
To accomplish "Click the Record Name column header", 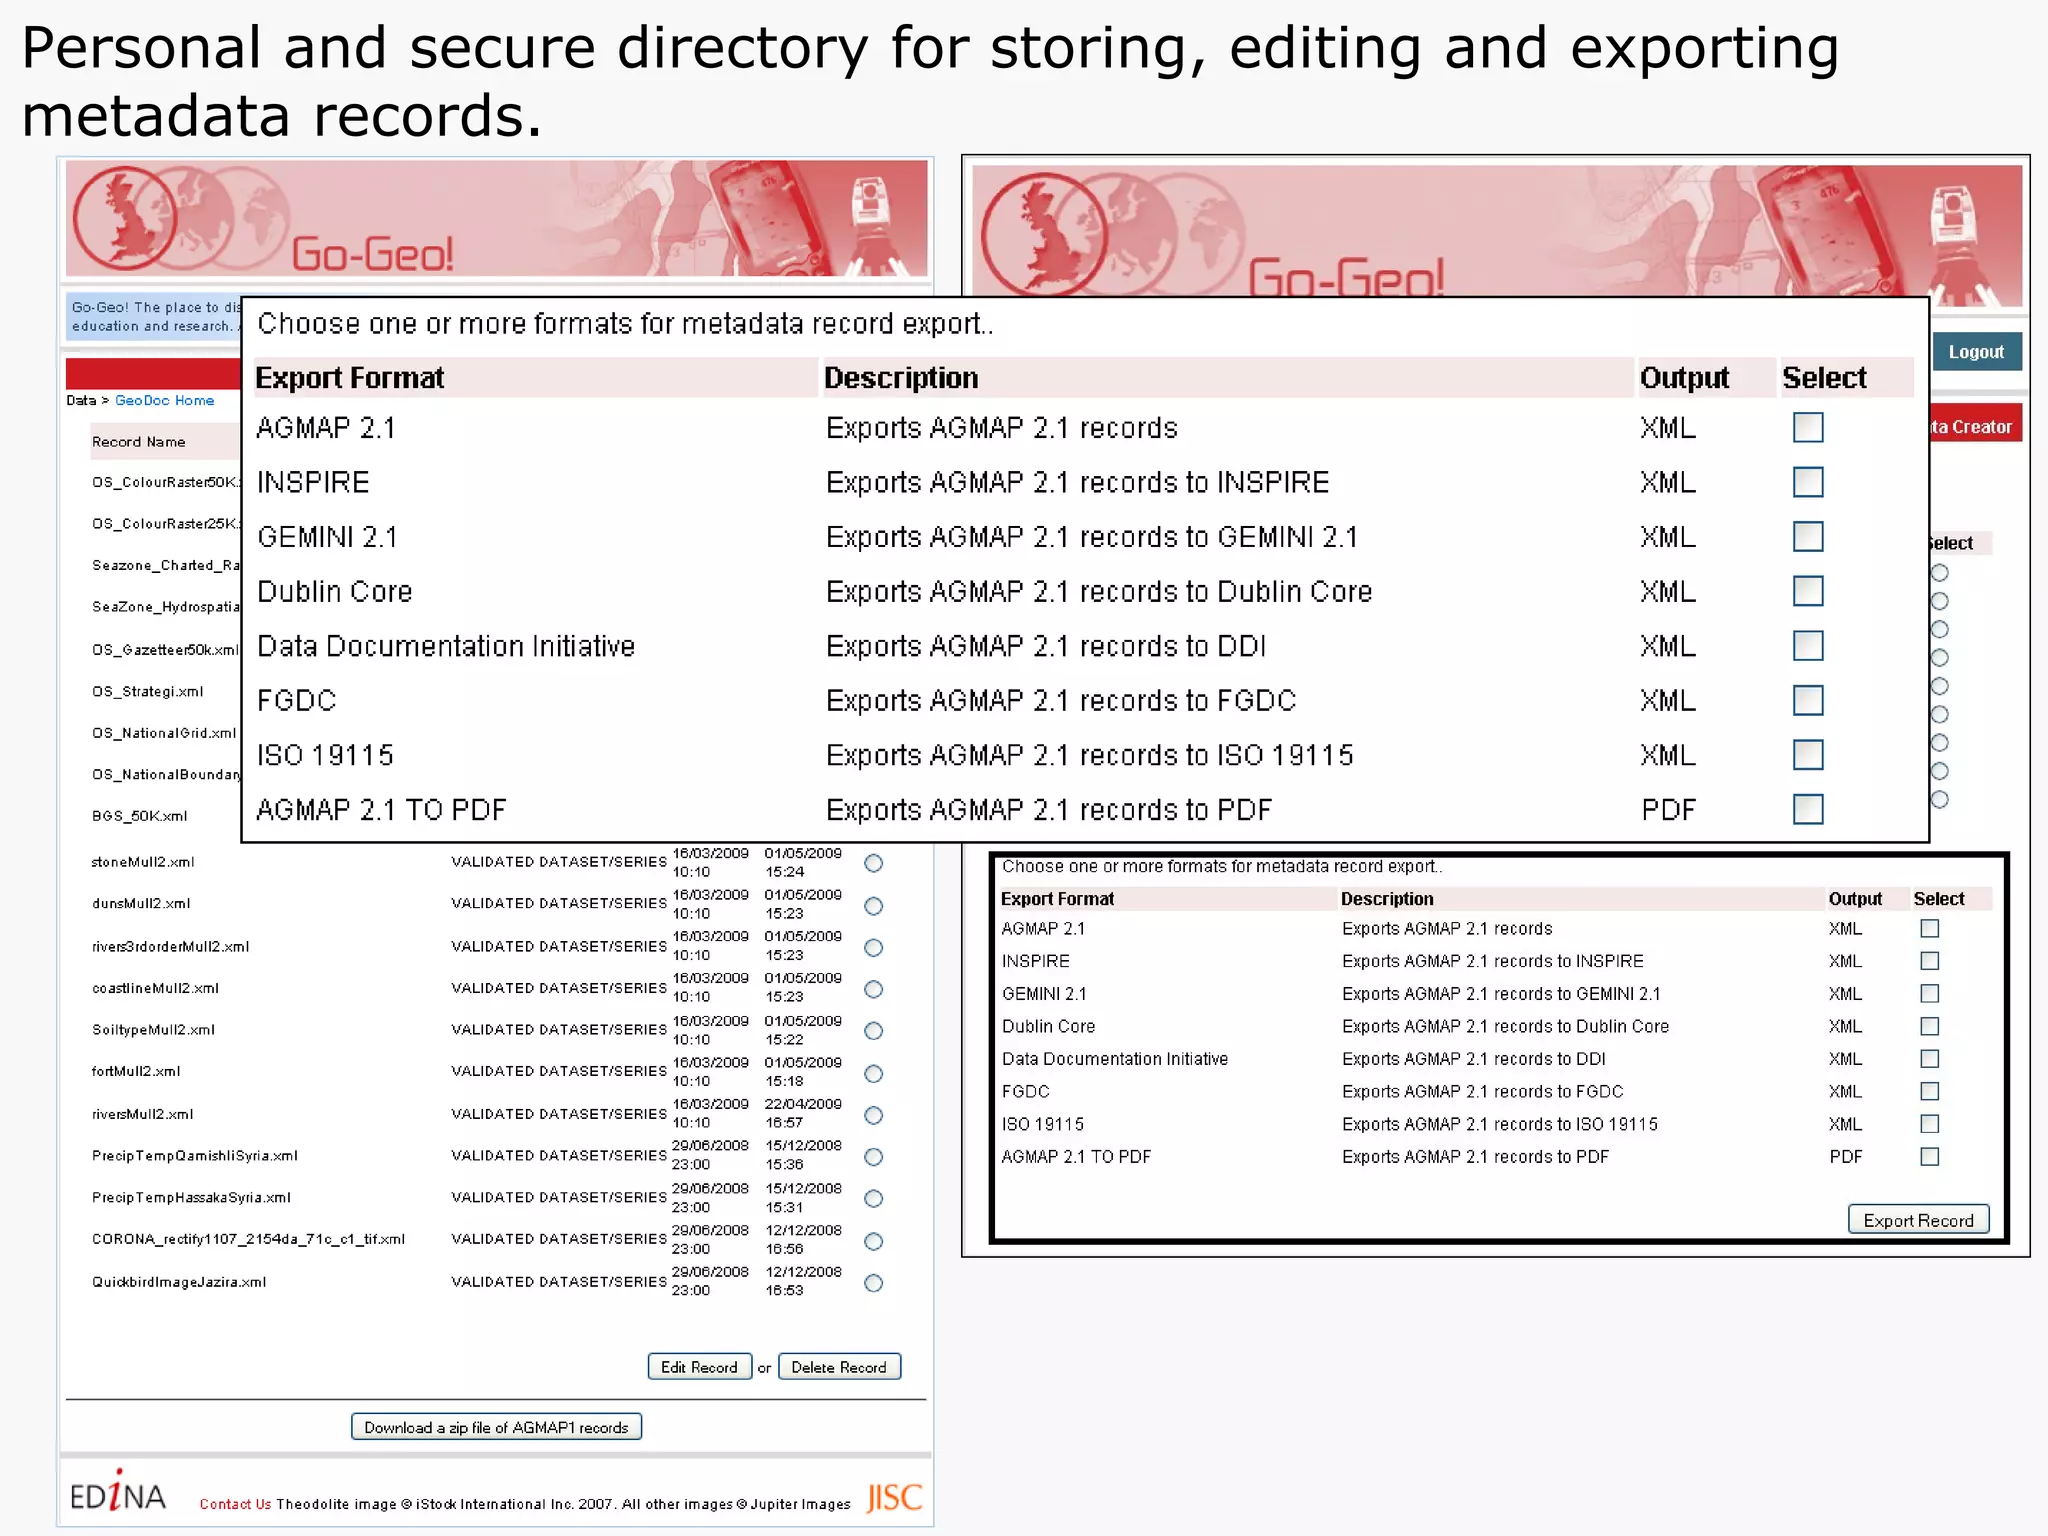I will point(139,442).
